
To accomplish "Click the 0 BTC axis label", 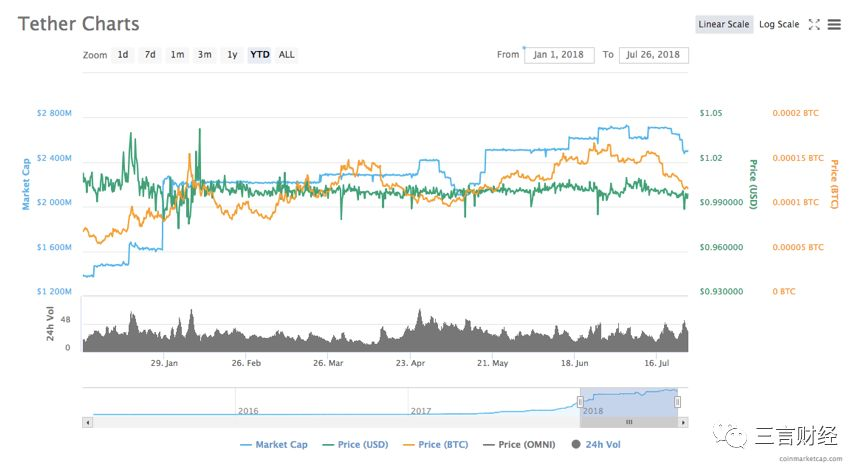I will pos(784,291).
